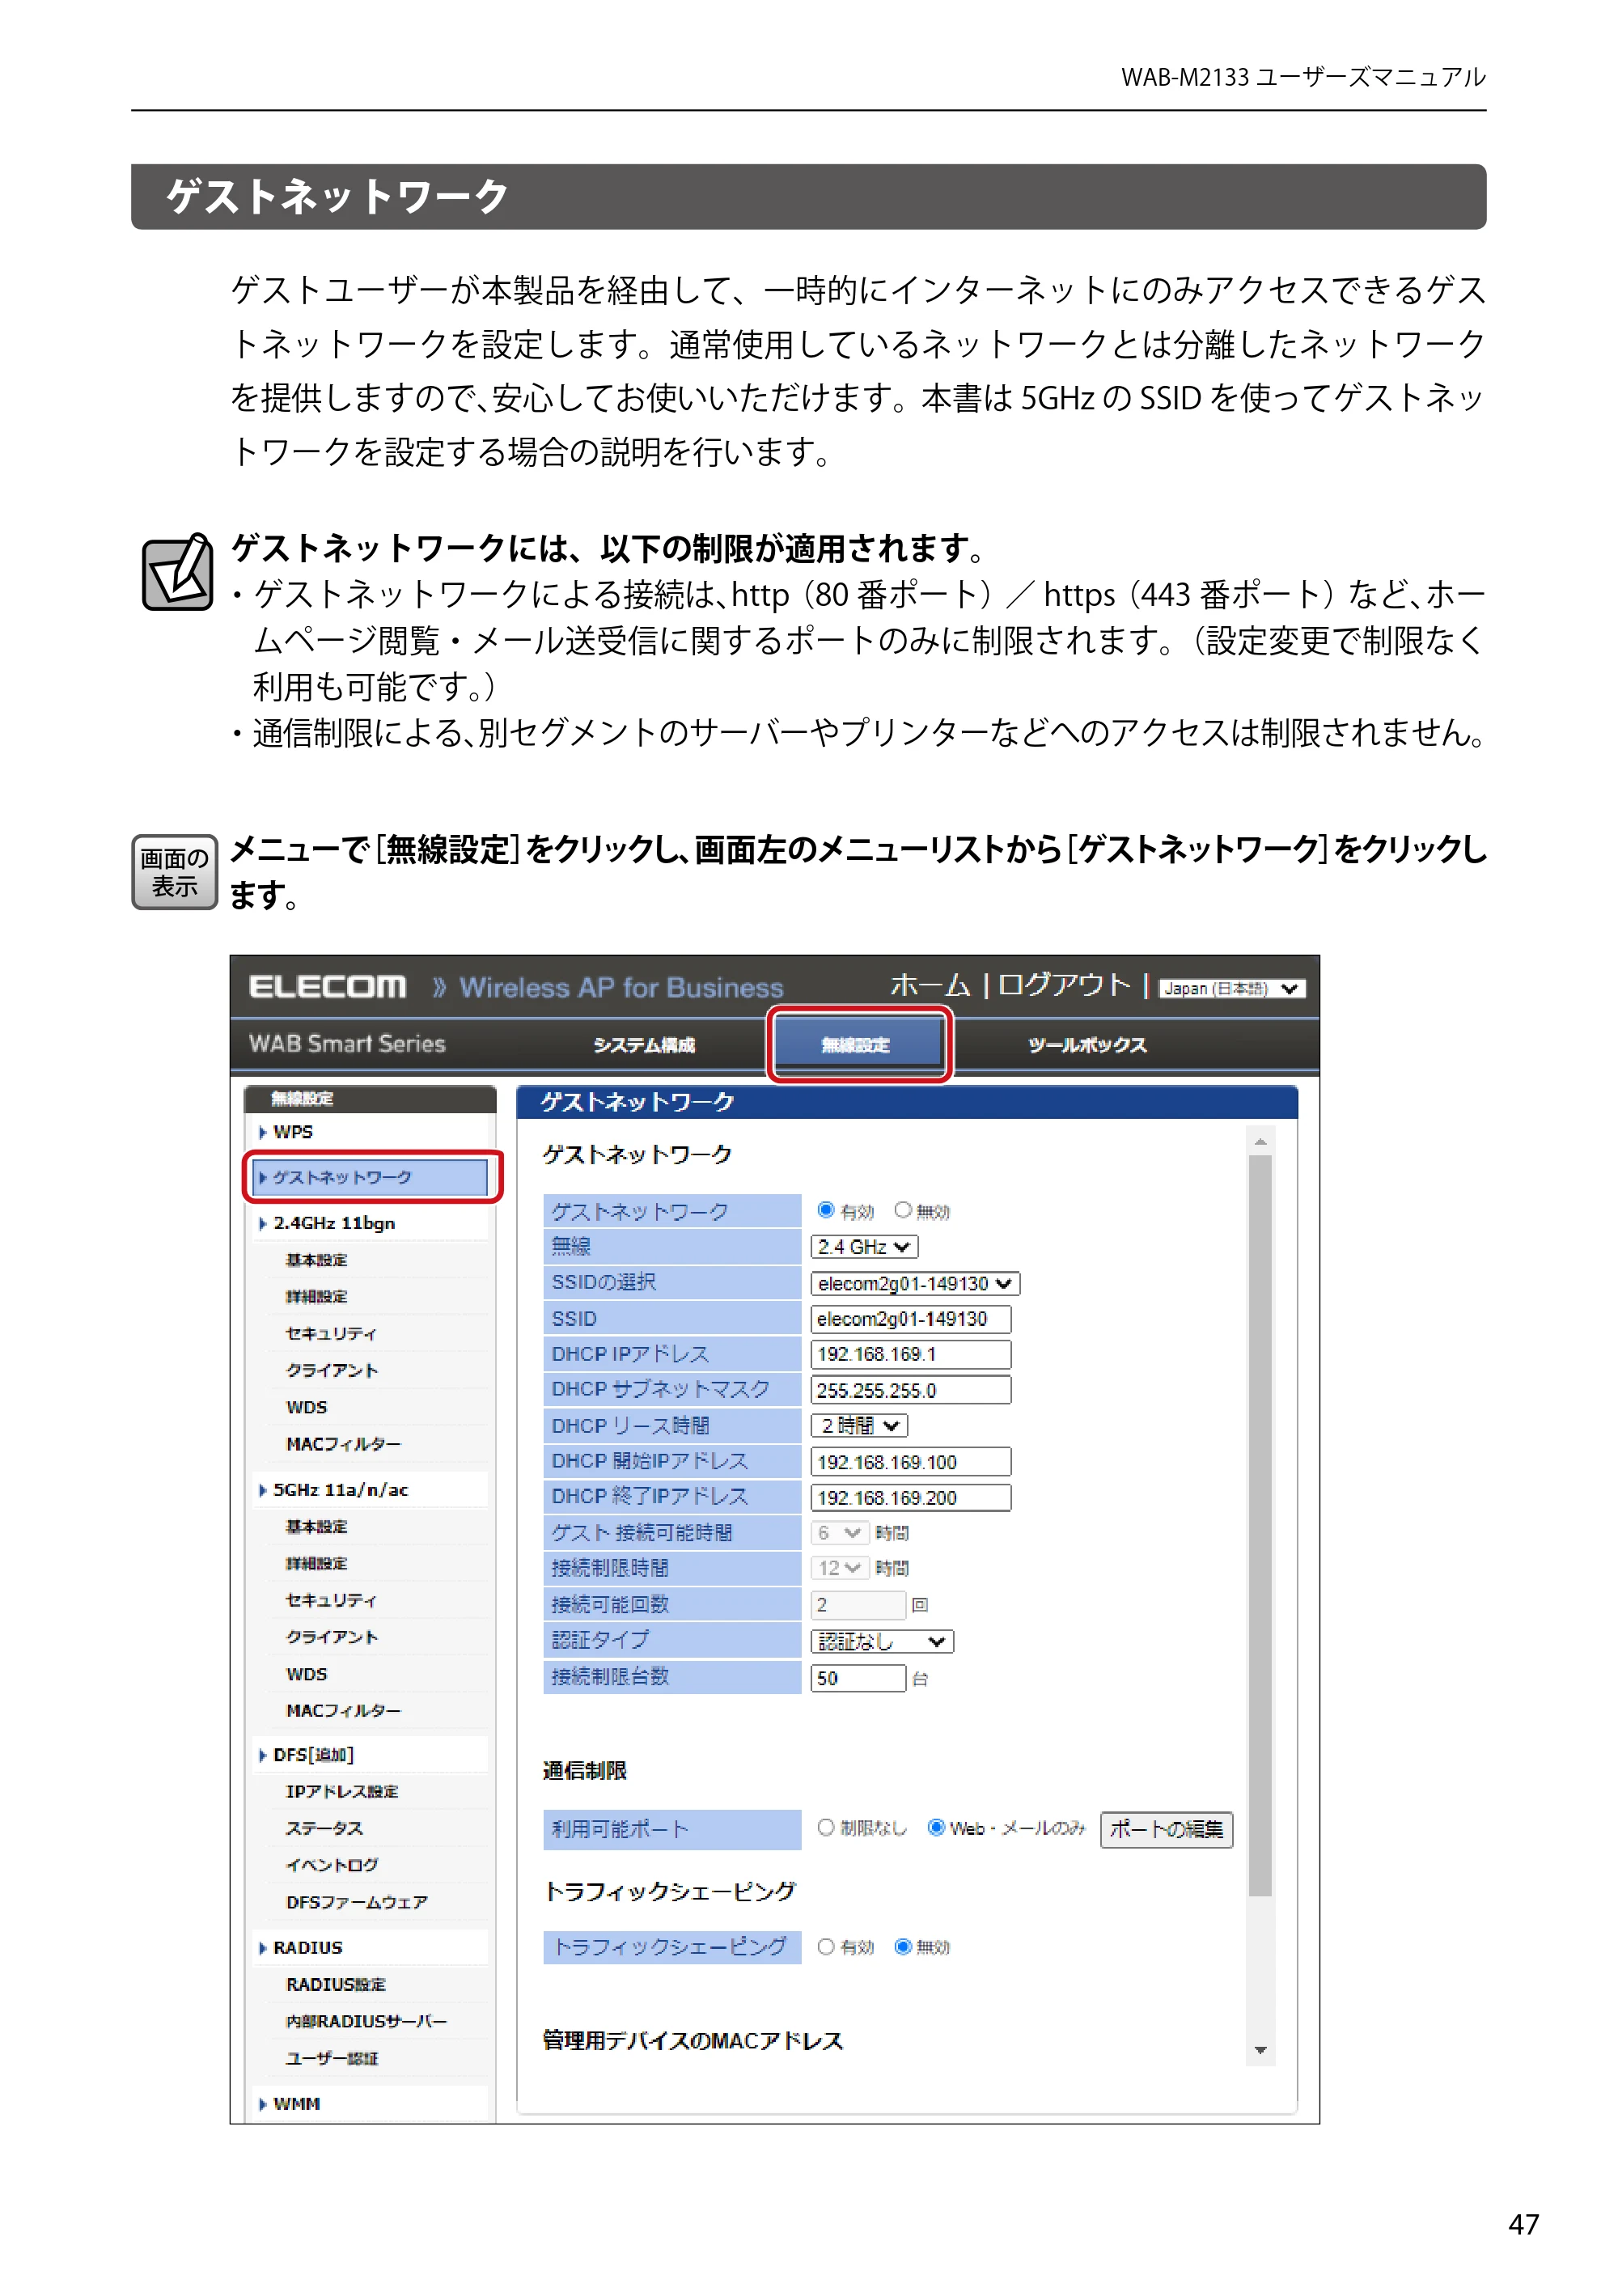Disable guest network with 無効 radio
1618x2296 pixels.
click(x=902, y=1211)
